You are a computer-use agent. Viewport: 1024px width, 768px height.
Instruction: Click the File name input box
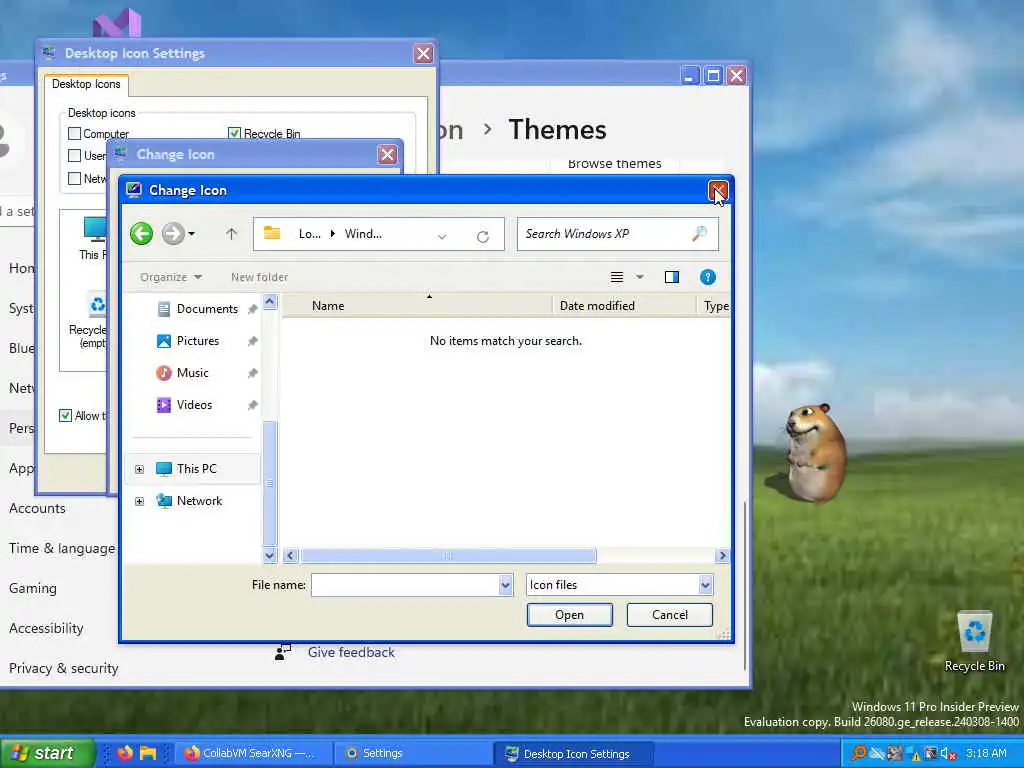tap(406, 585)
